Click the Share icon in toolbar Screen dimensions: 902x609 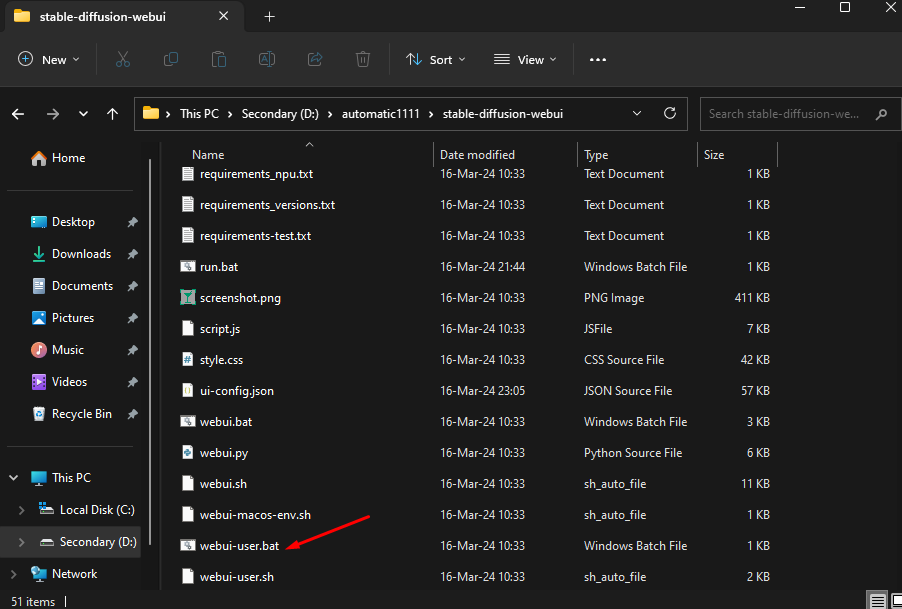click(x=315, y=60)
